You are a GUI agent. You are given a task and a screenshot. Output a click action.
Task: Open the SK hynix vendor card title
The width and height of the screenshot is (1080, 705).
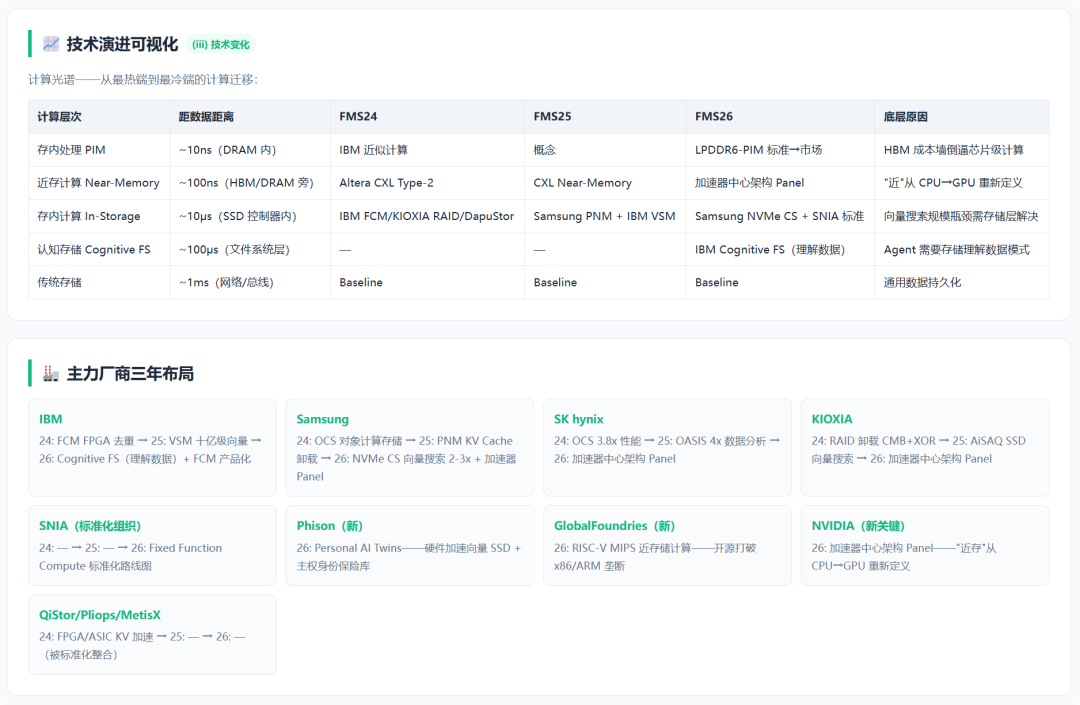pos(579,419)
